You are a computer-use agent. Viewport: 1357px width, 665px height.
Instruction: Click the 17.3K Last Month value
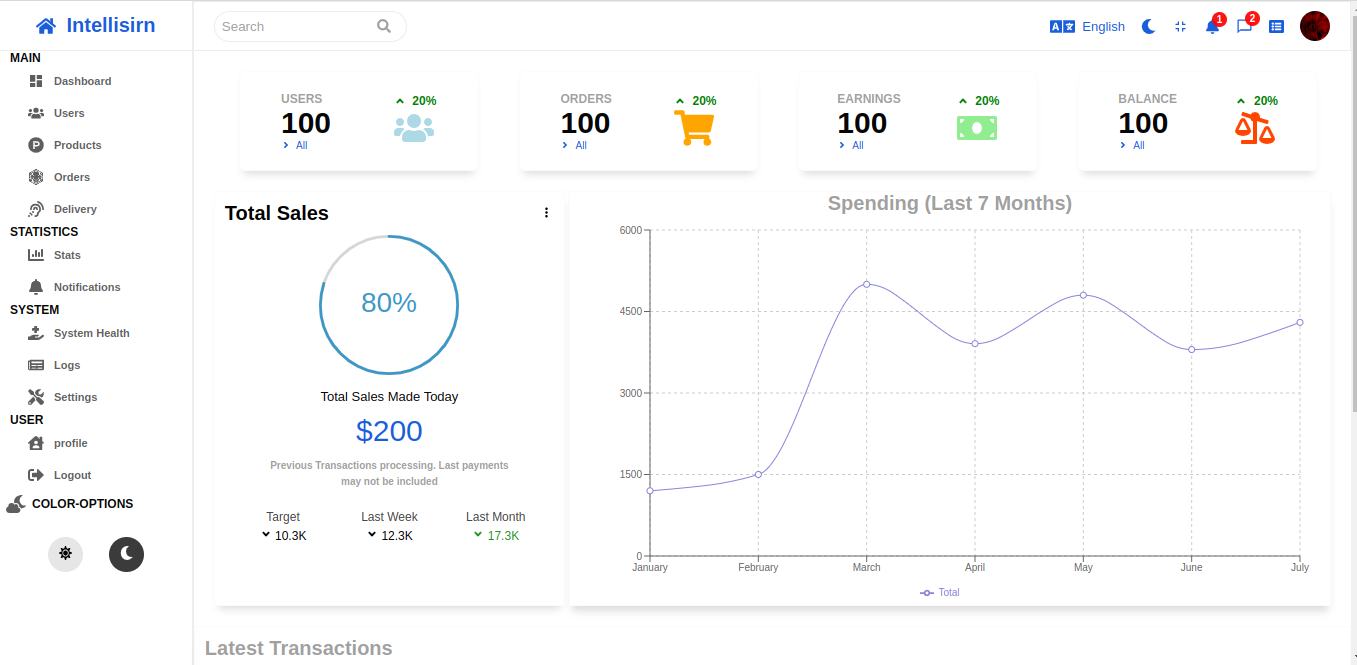tap(503, 535)
